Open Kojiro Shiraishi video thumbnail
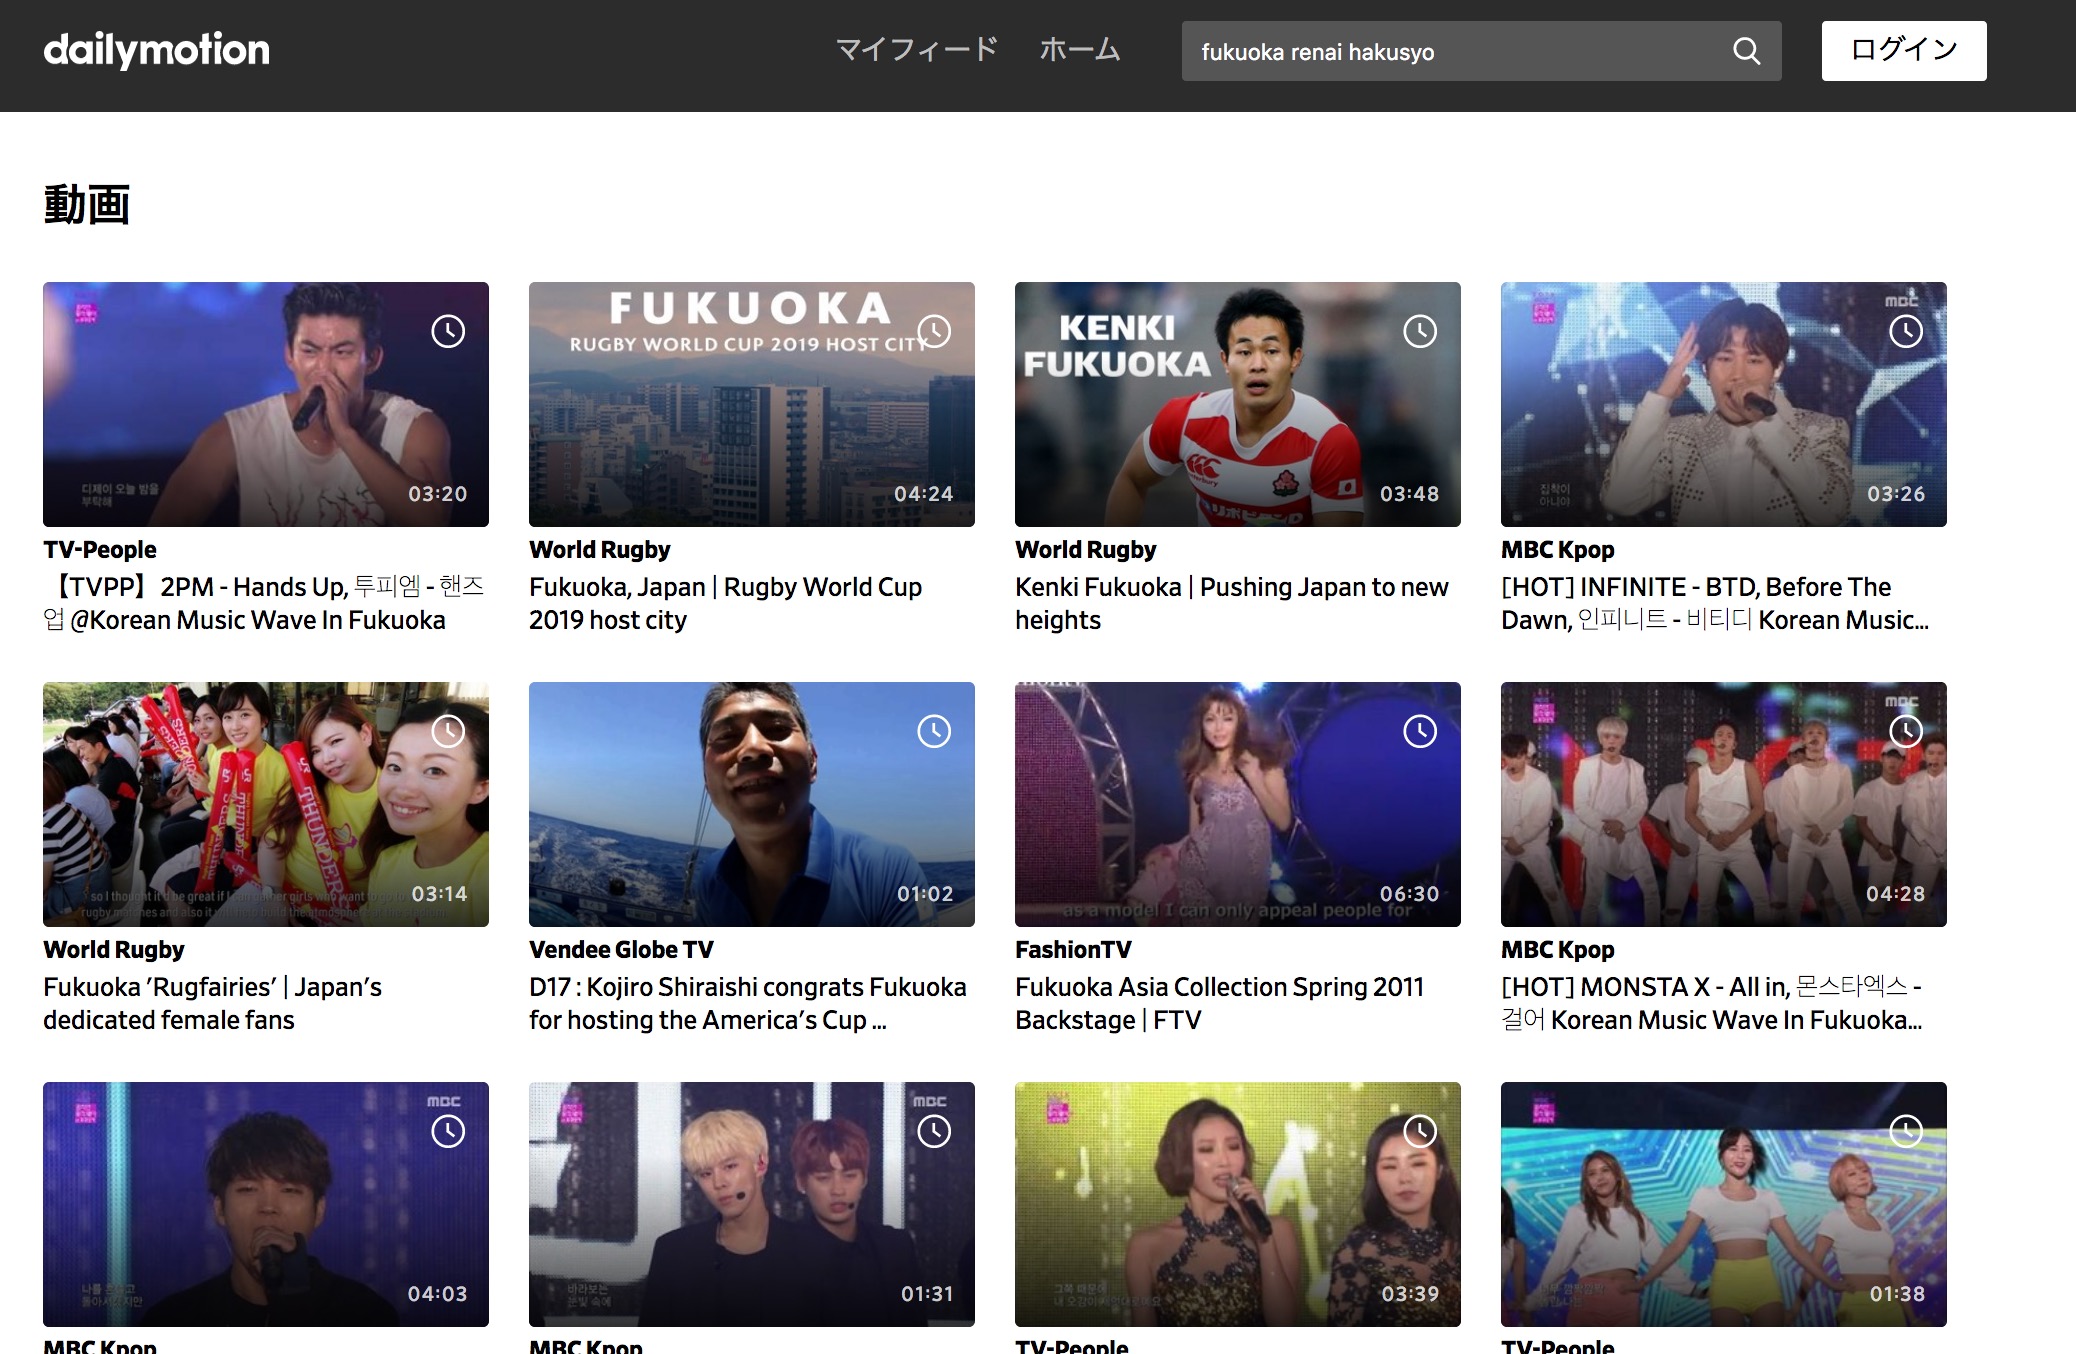The image size is (2076, 1354). coord(752,804)
